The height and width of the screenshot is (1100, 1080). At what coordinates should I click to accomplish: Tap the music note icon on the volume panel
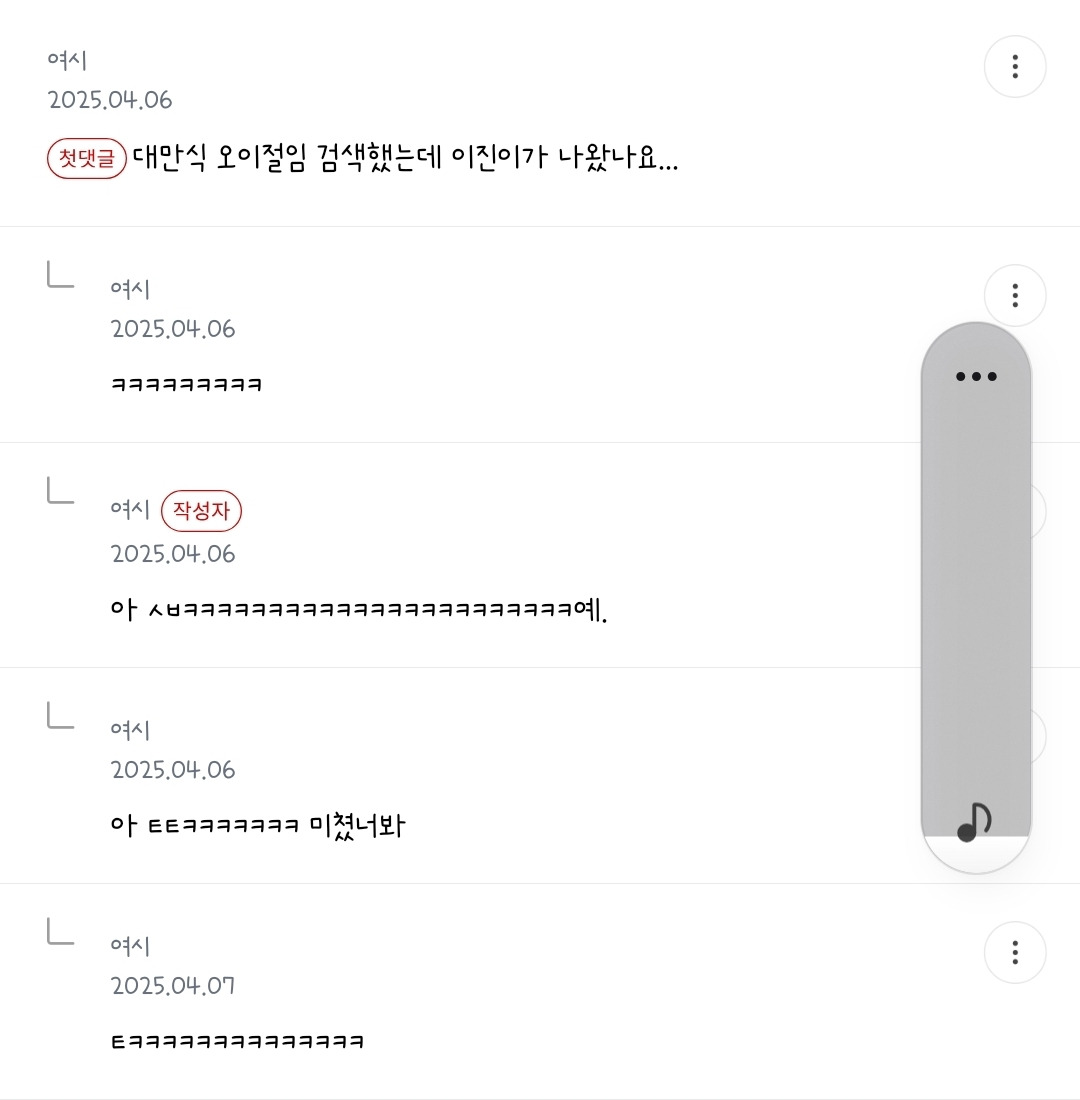pos(974,822)
